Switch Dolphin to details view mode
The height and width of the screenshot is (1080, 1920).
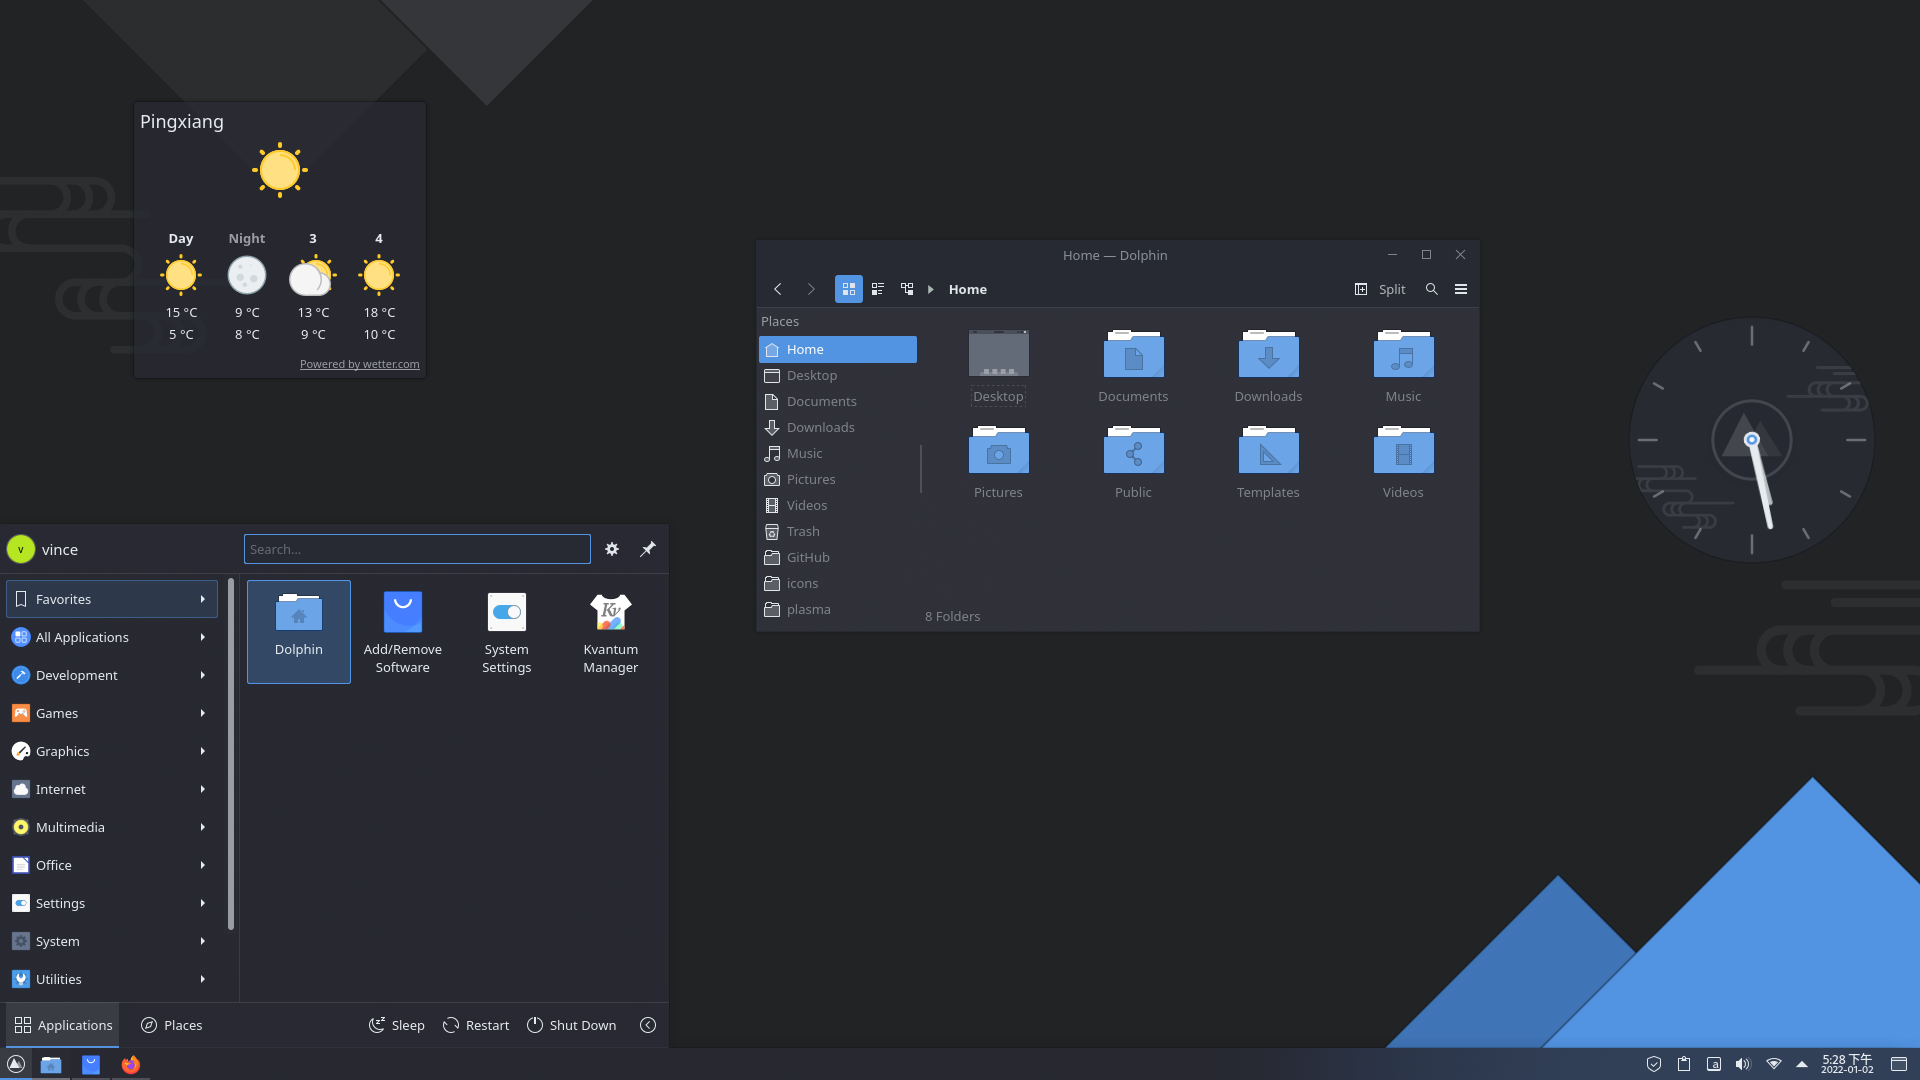877,289
